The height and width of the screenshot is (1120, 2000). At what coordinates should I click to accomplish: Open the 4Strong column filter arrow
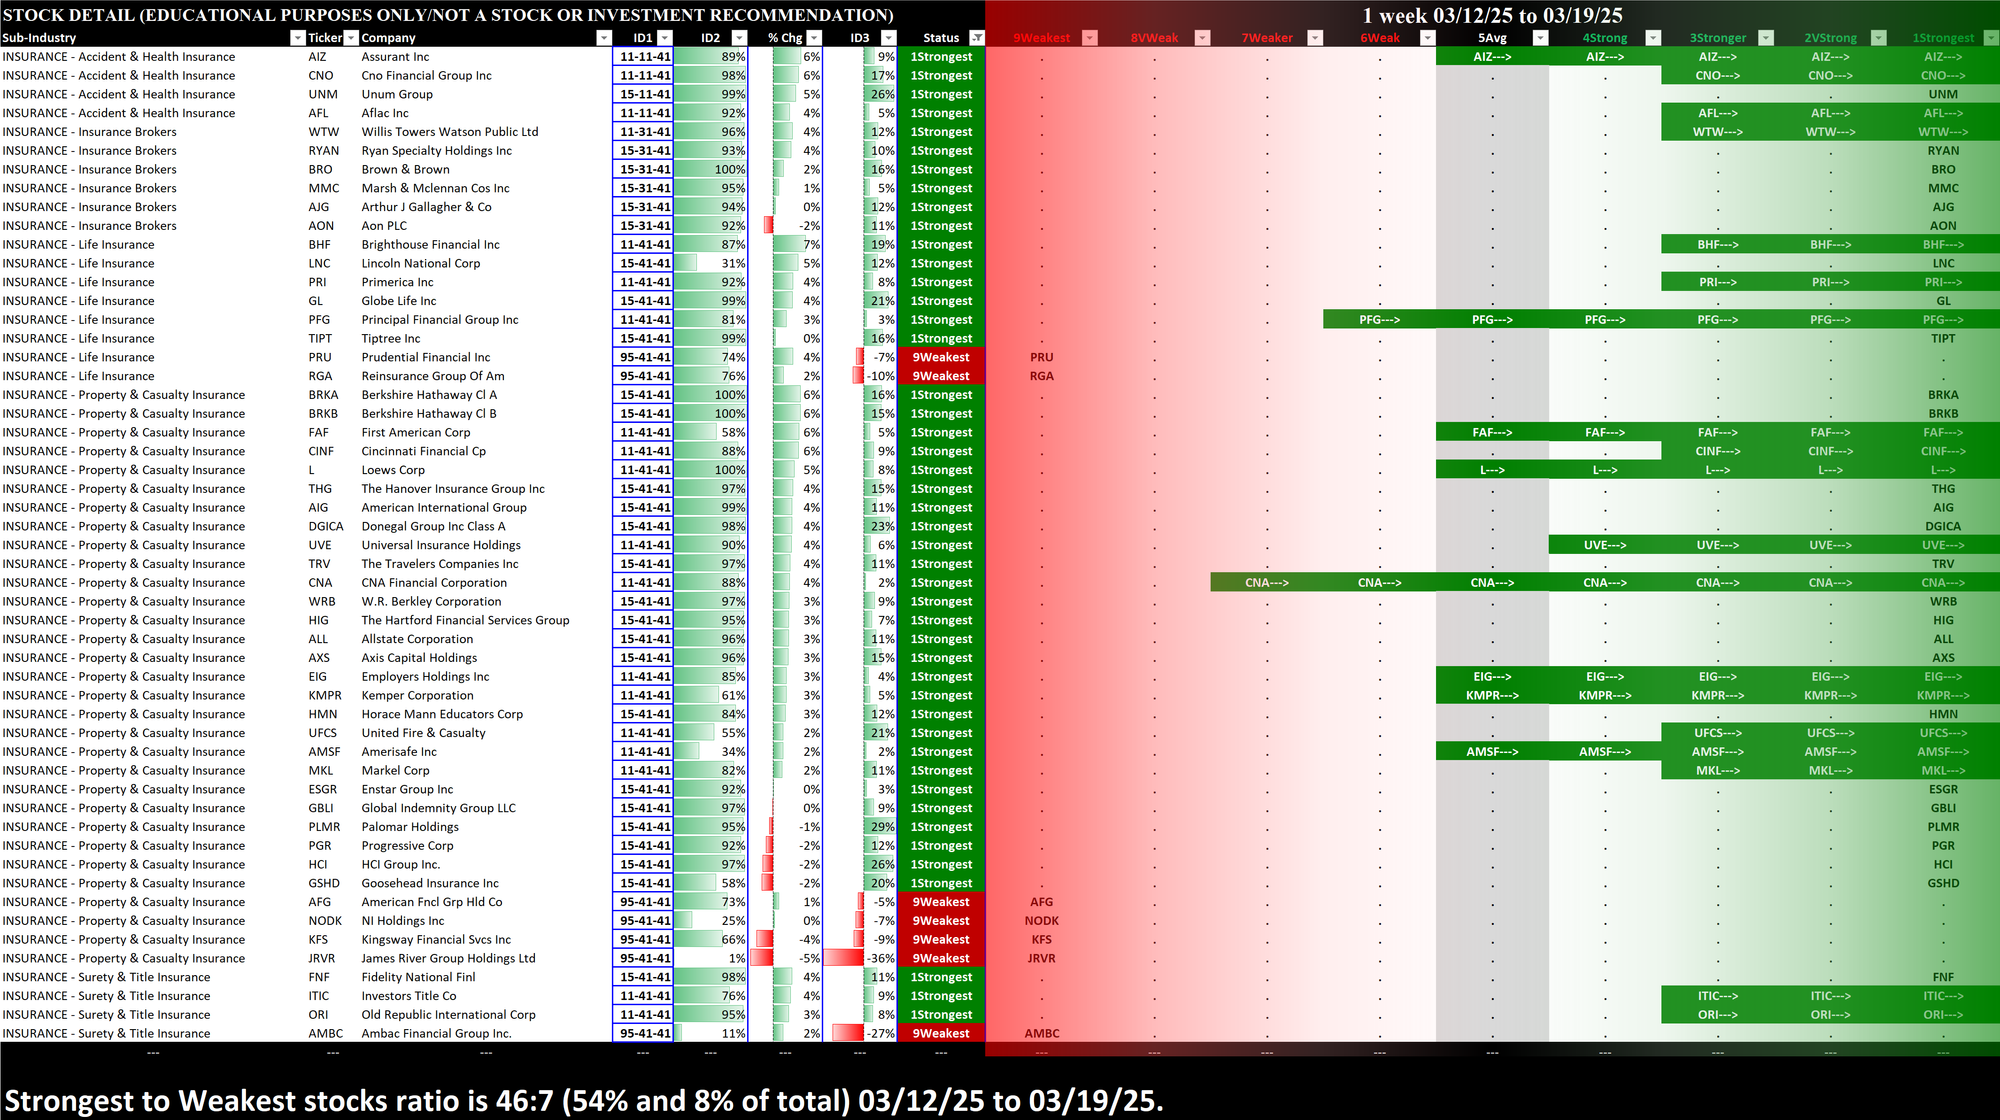pos(1653,38)
